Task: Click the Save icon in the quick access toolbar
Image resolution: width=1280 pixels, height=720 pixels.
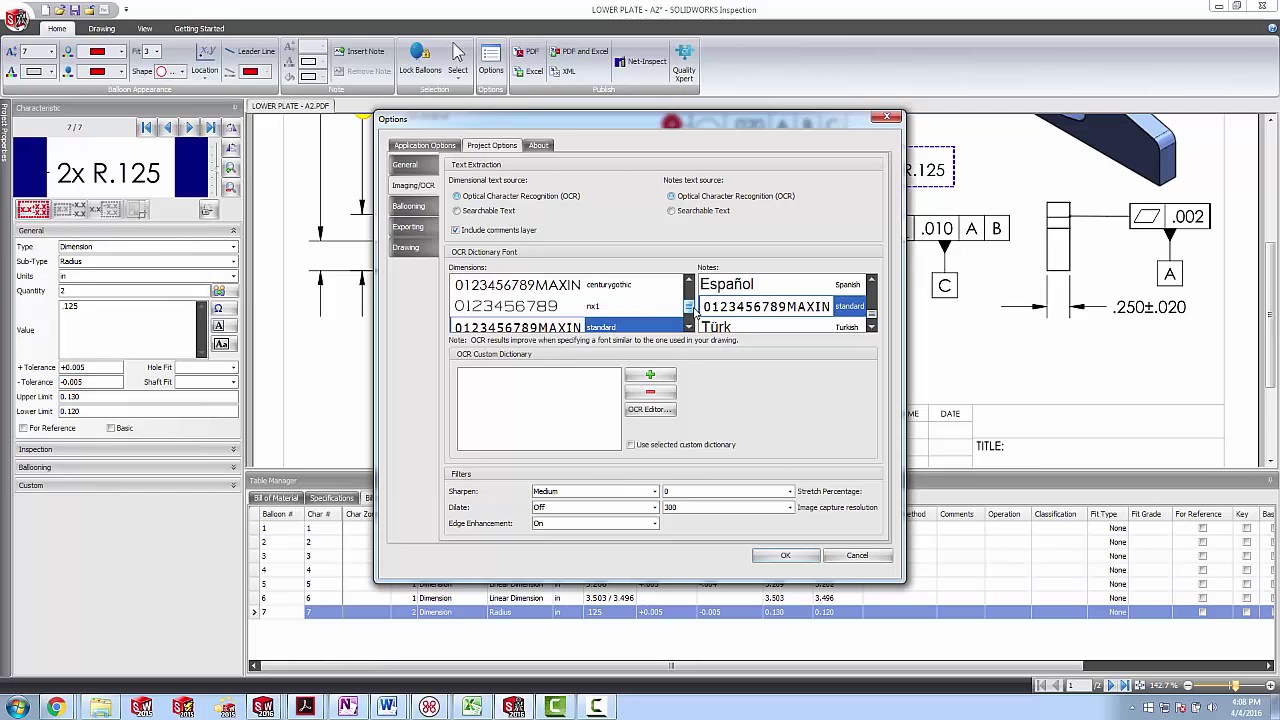Action: point(75,9)
